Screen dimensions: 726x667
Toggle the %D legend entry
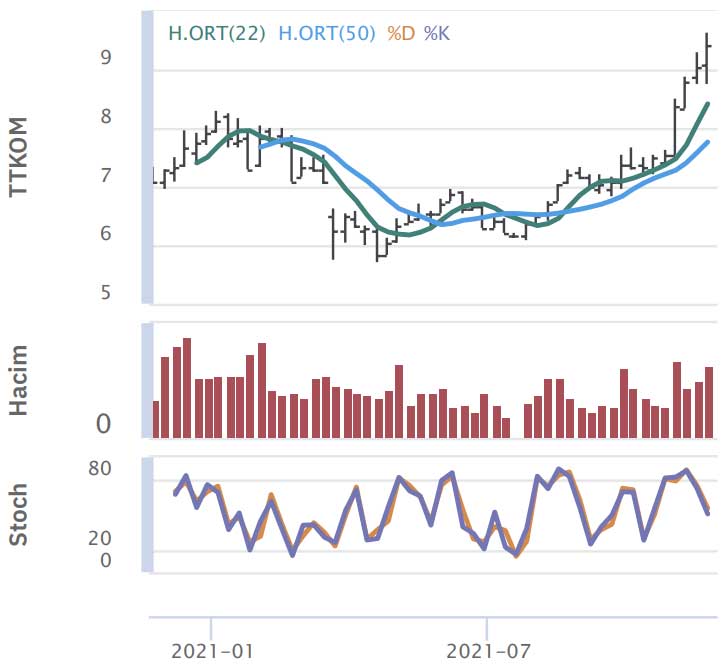pyautogui.click(x=401, y=33)
